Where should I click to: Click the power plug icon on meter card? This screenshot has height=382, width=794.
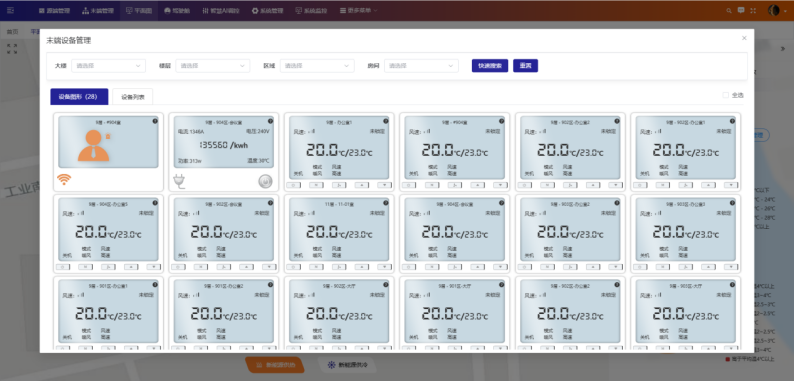click(x=179, y=181)
